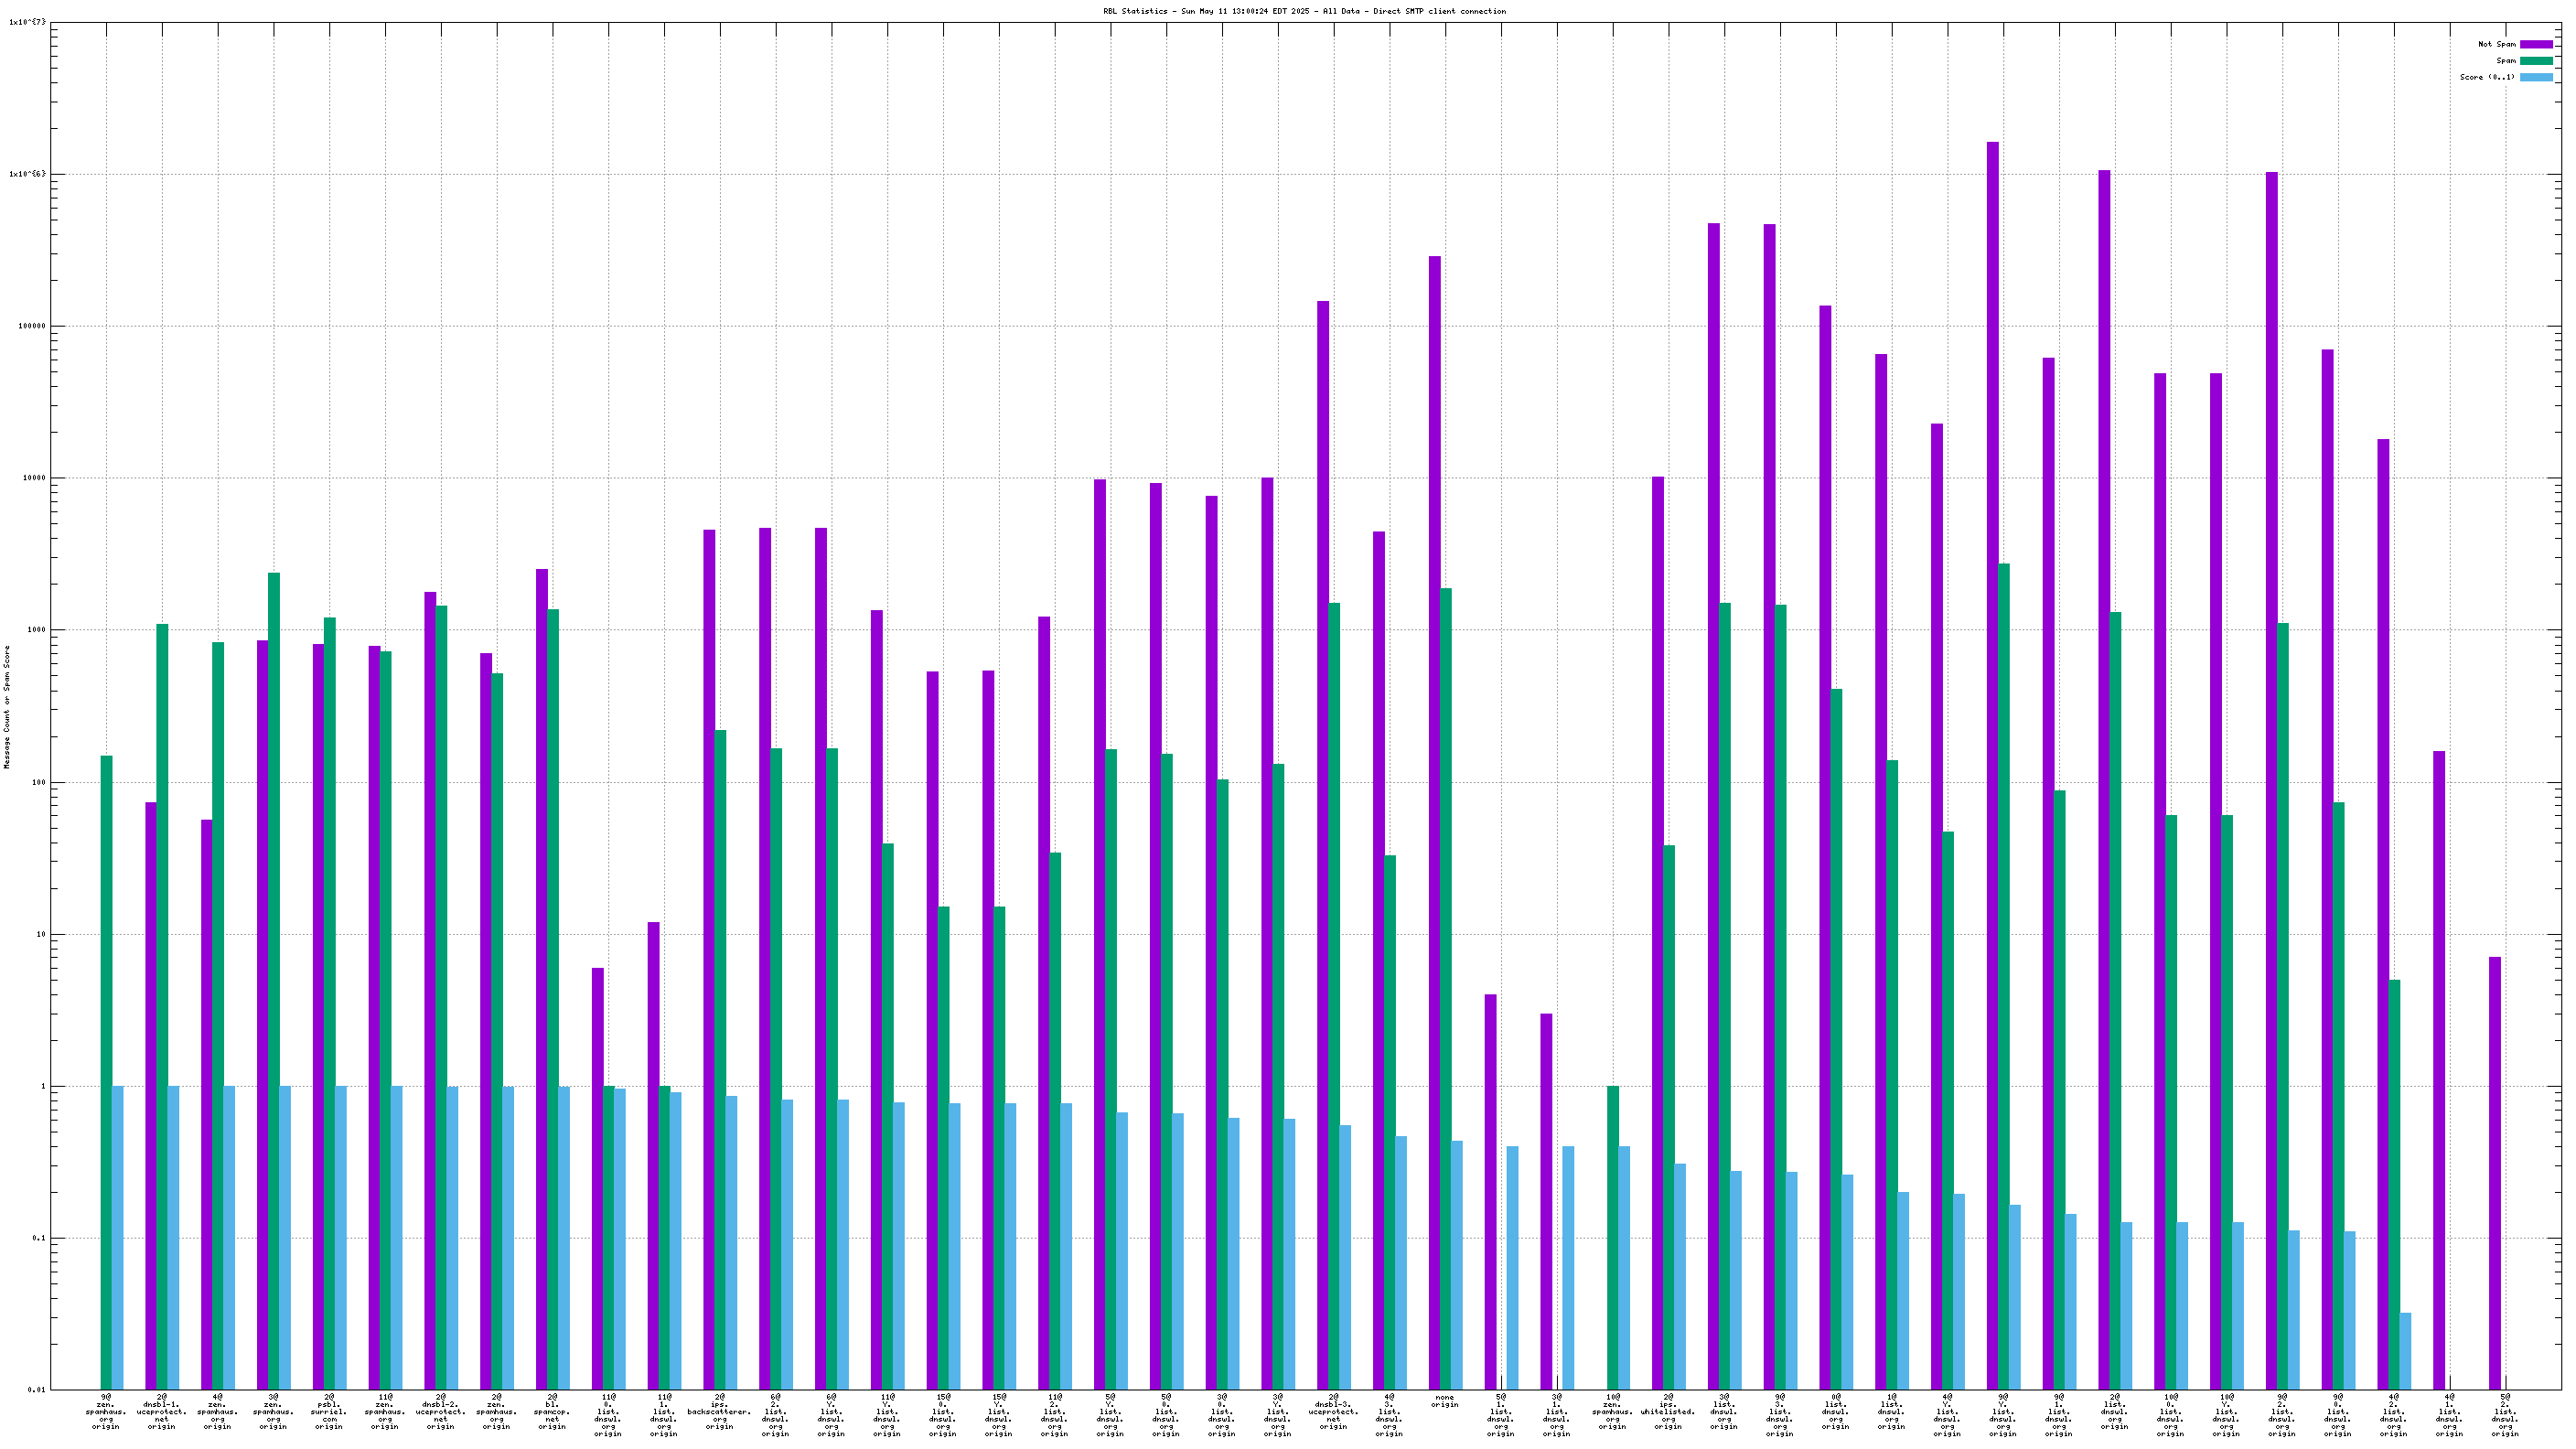The height and width of the screenshot is (1449, 2576).
Task: Click the RBL Statistics chart title
Action: pos(1304,11)
